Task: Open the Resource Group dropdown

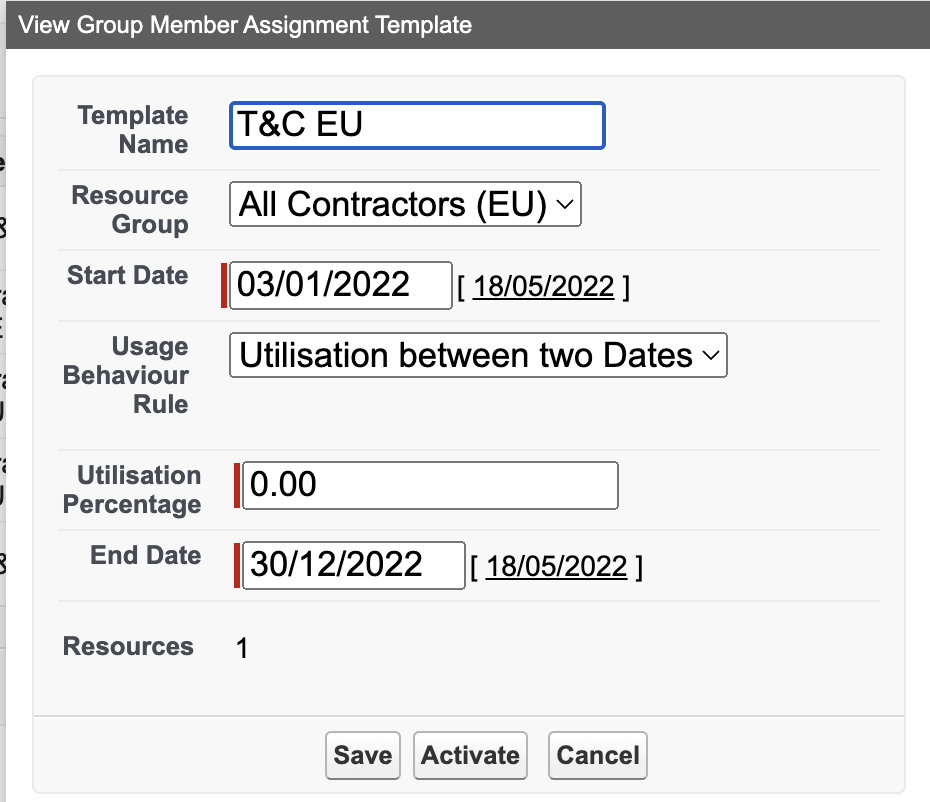Action: click(x=405, y=204)
